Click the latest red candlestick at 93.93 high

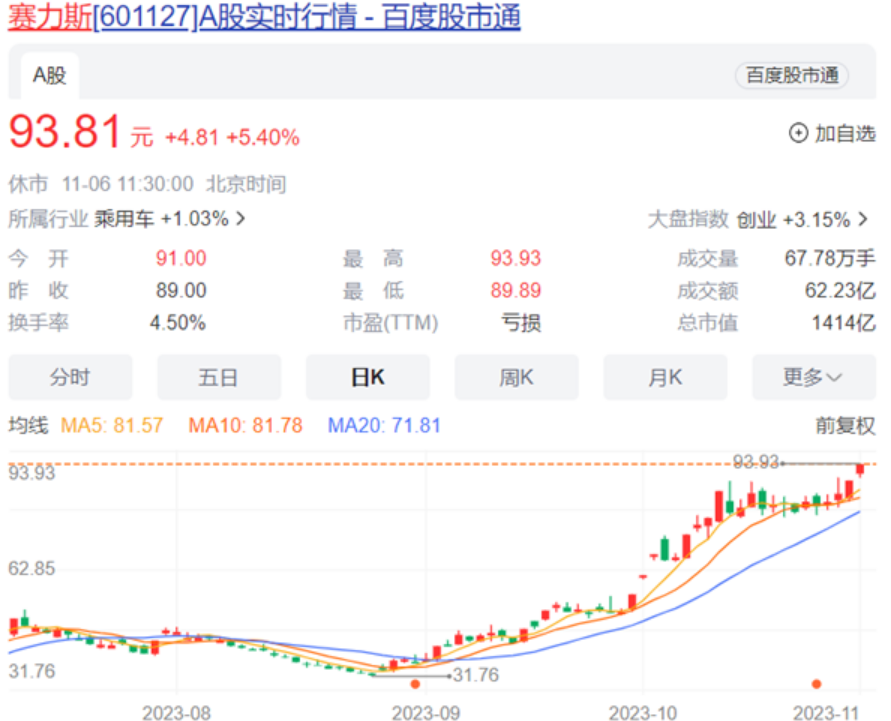(x=860, y=470)
